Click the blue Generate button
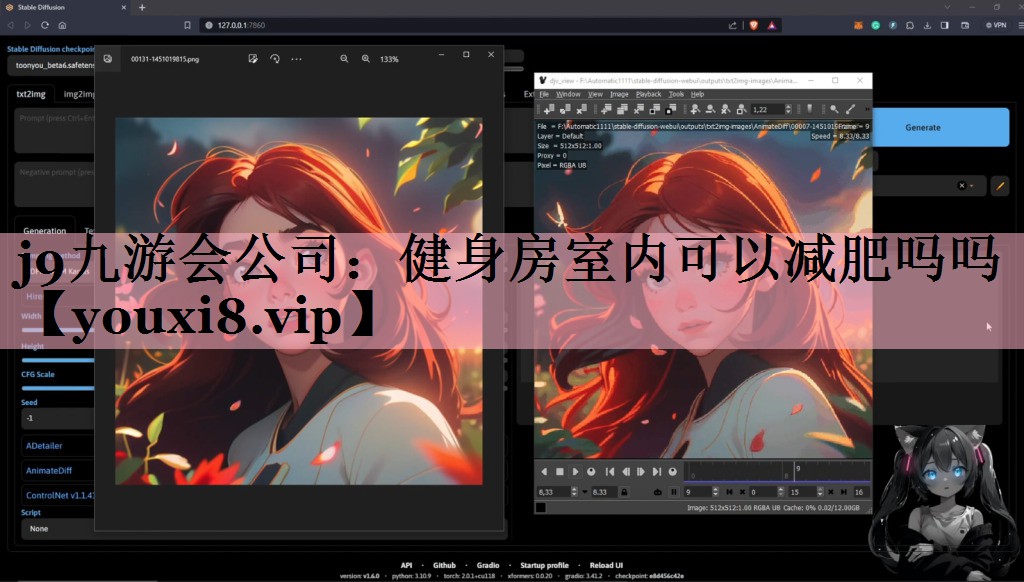This screenshot has height=582, width=1024. coord(923,127)
